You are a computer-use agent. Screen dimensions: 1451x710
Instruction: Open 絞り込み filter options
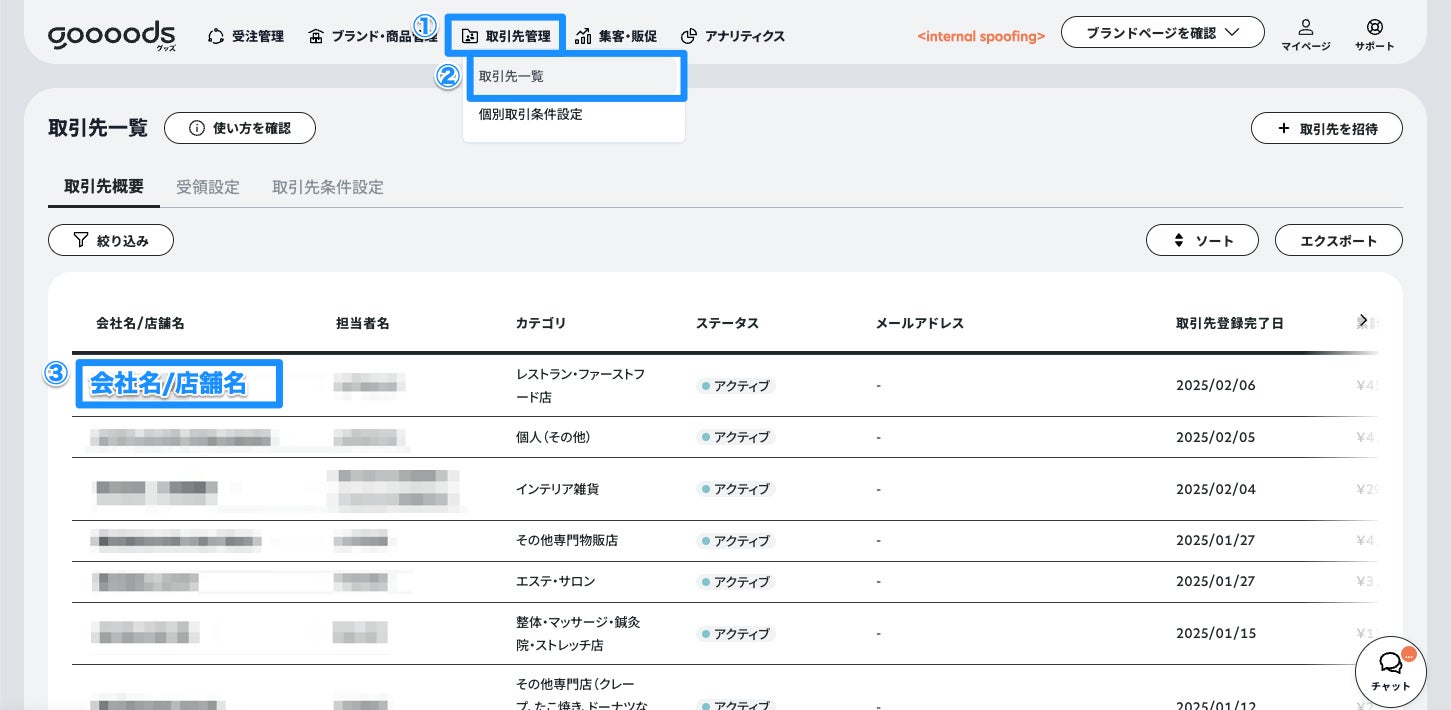111,240
